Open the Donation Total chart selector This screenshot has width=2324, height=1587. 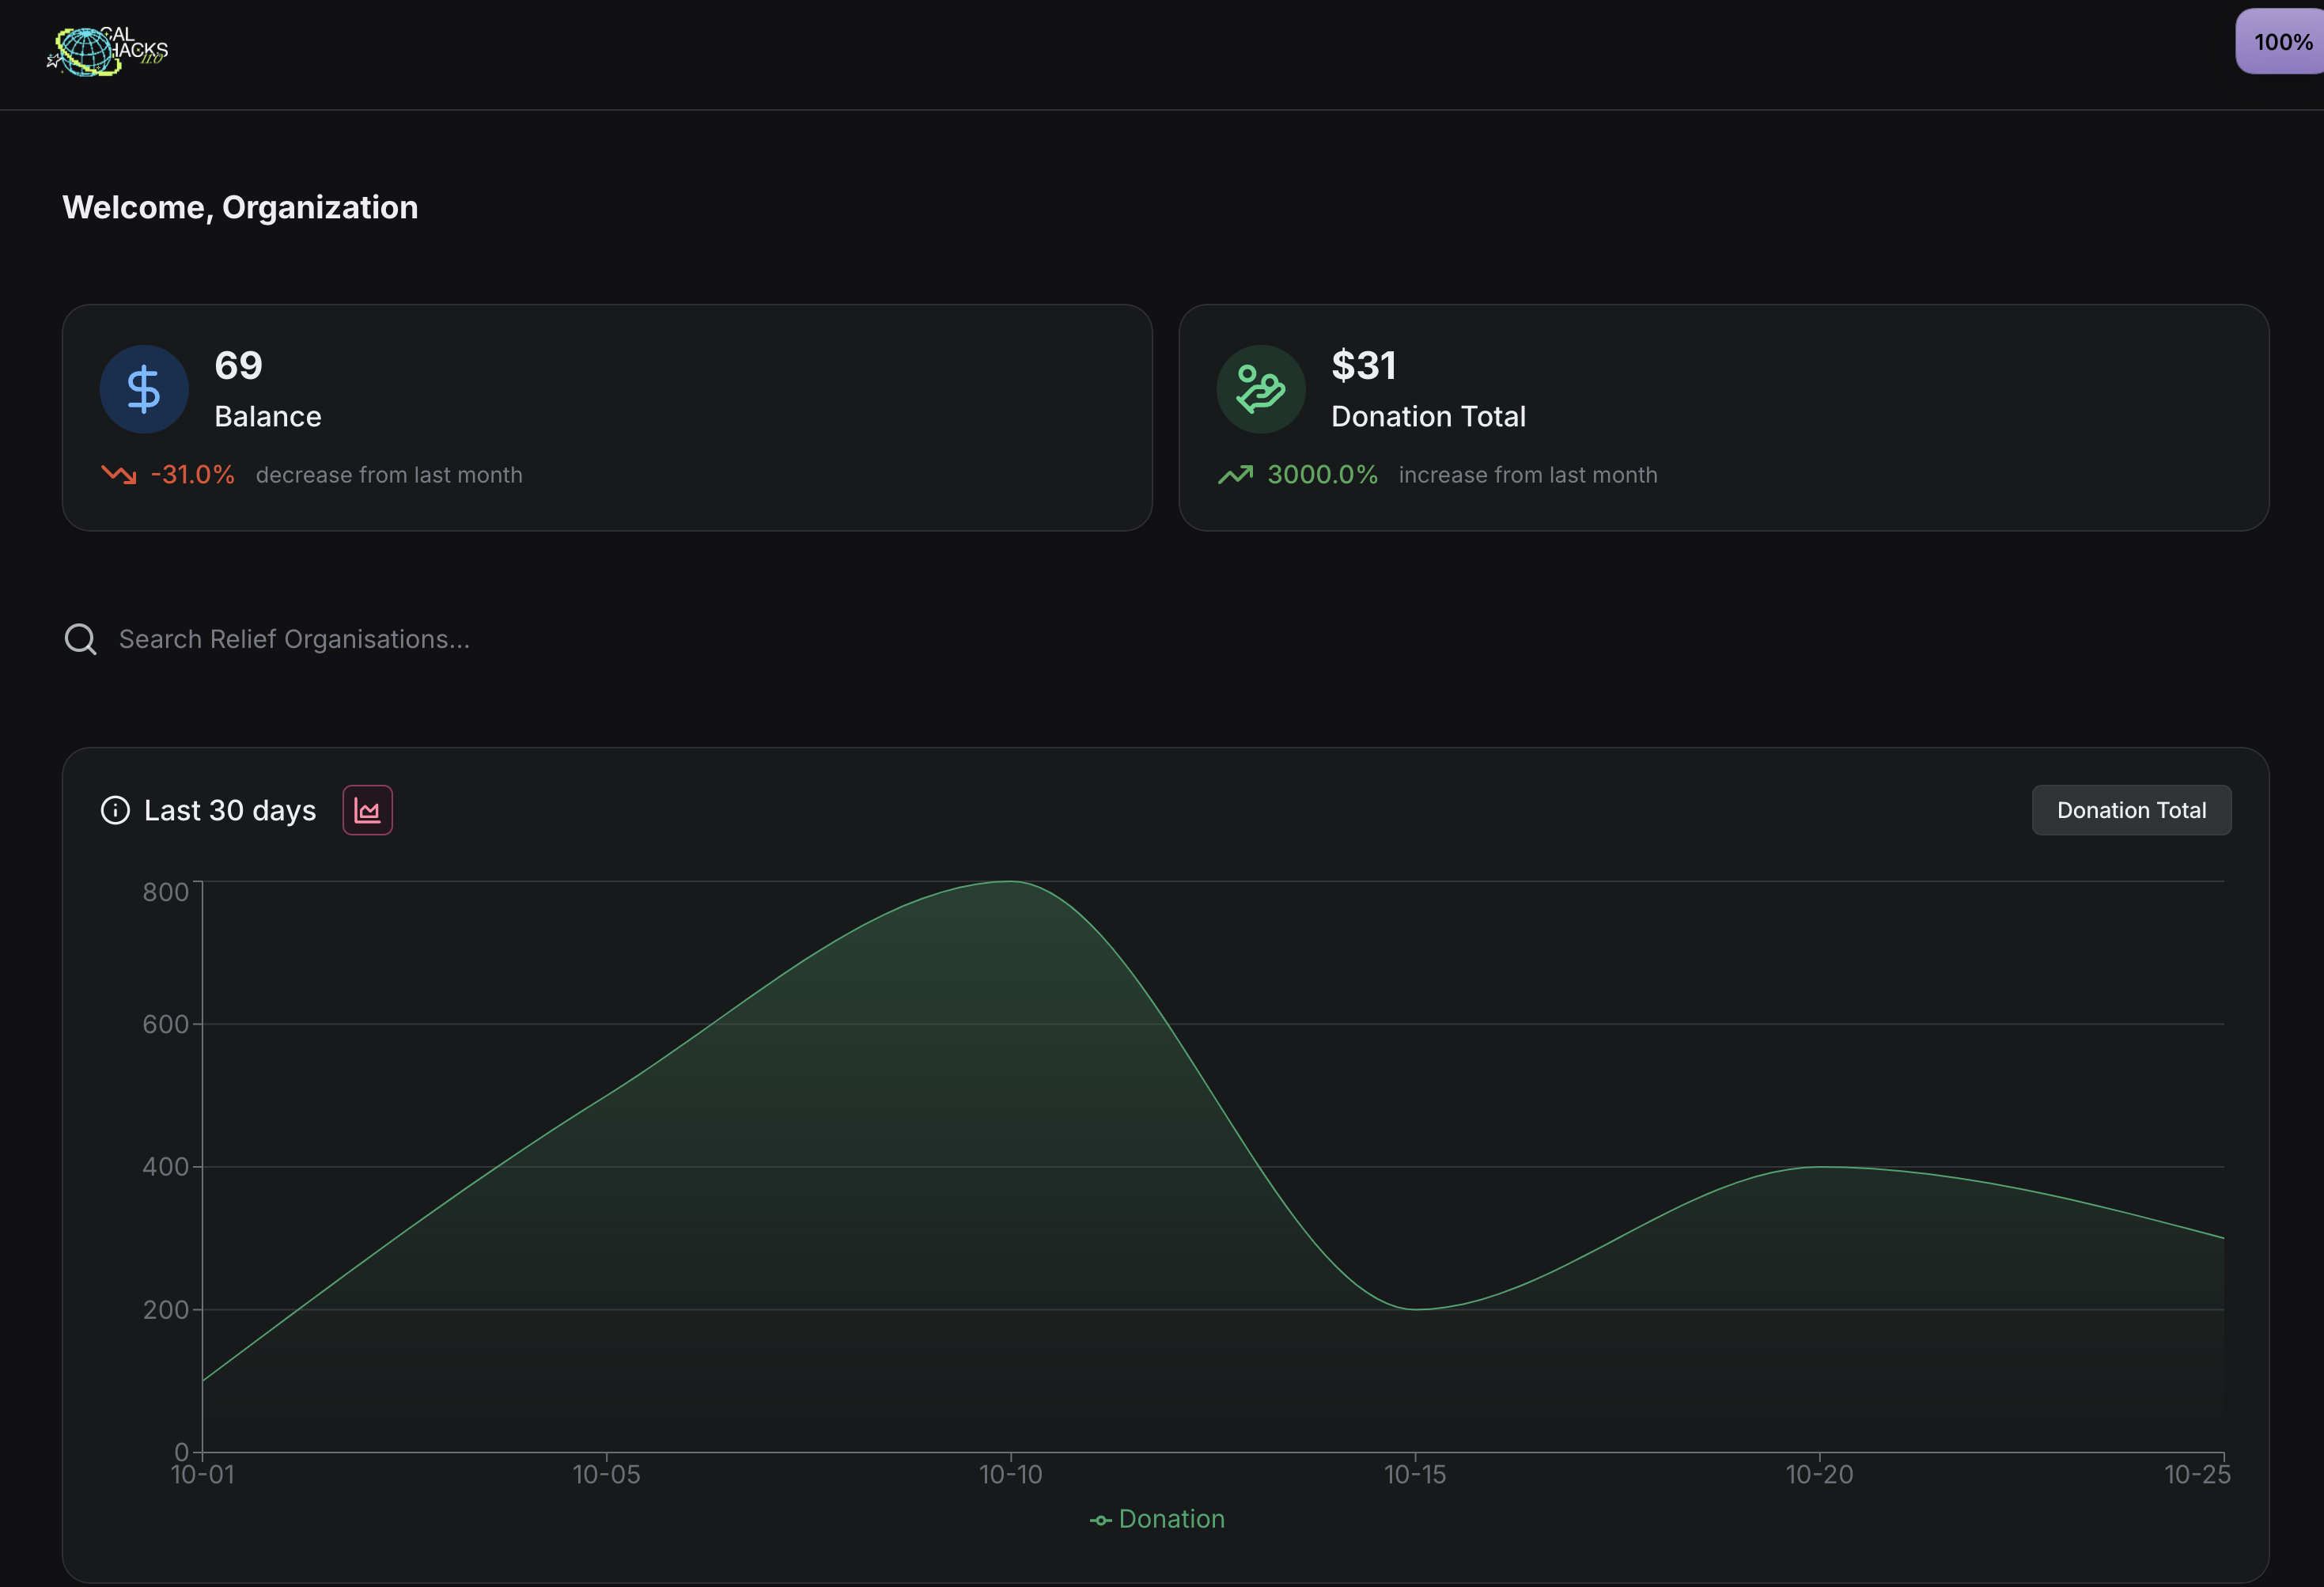pos(2131,810)
